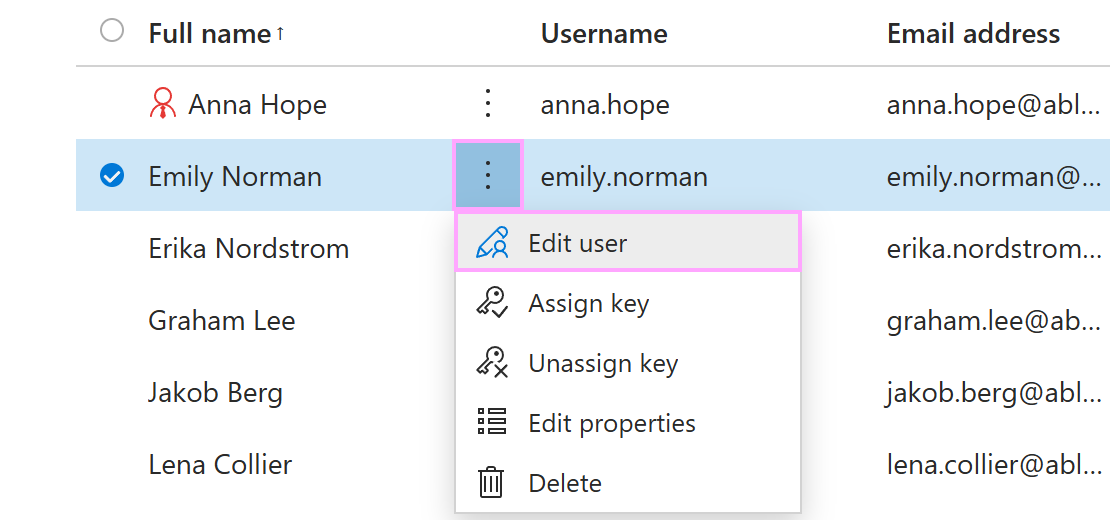The width and height of the screenshot is (1110, 520).
Task: Choose Edit user from the context menu
Action: [x=628, y=243]
